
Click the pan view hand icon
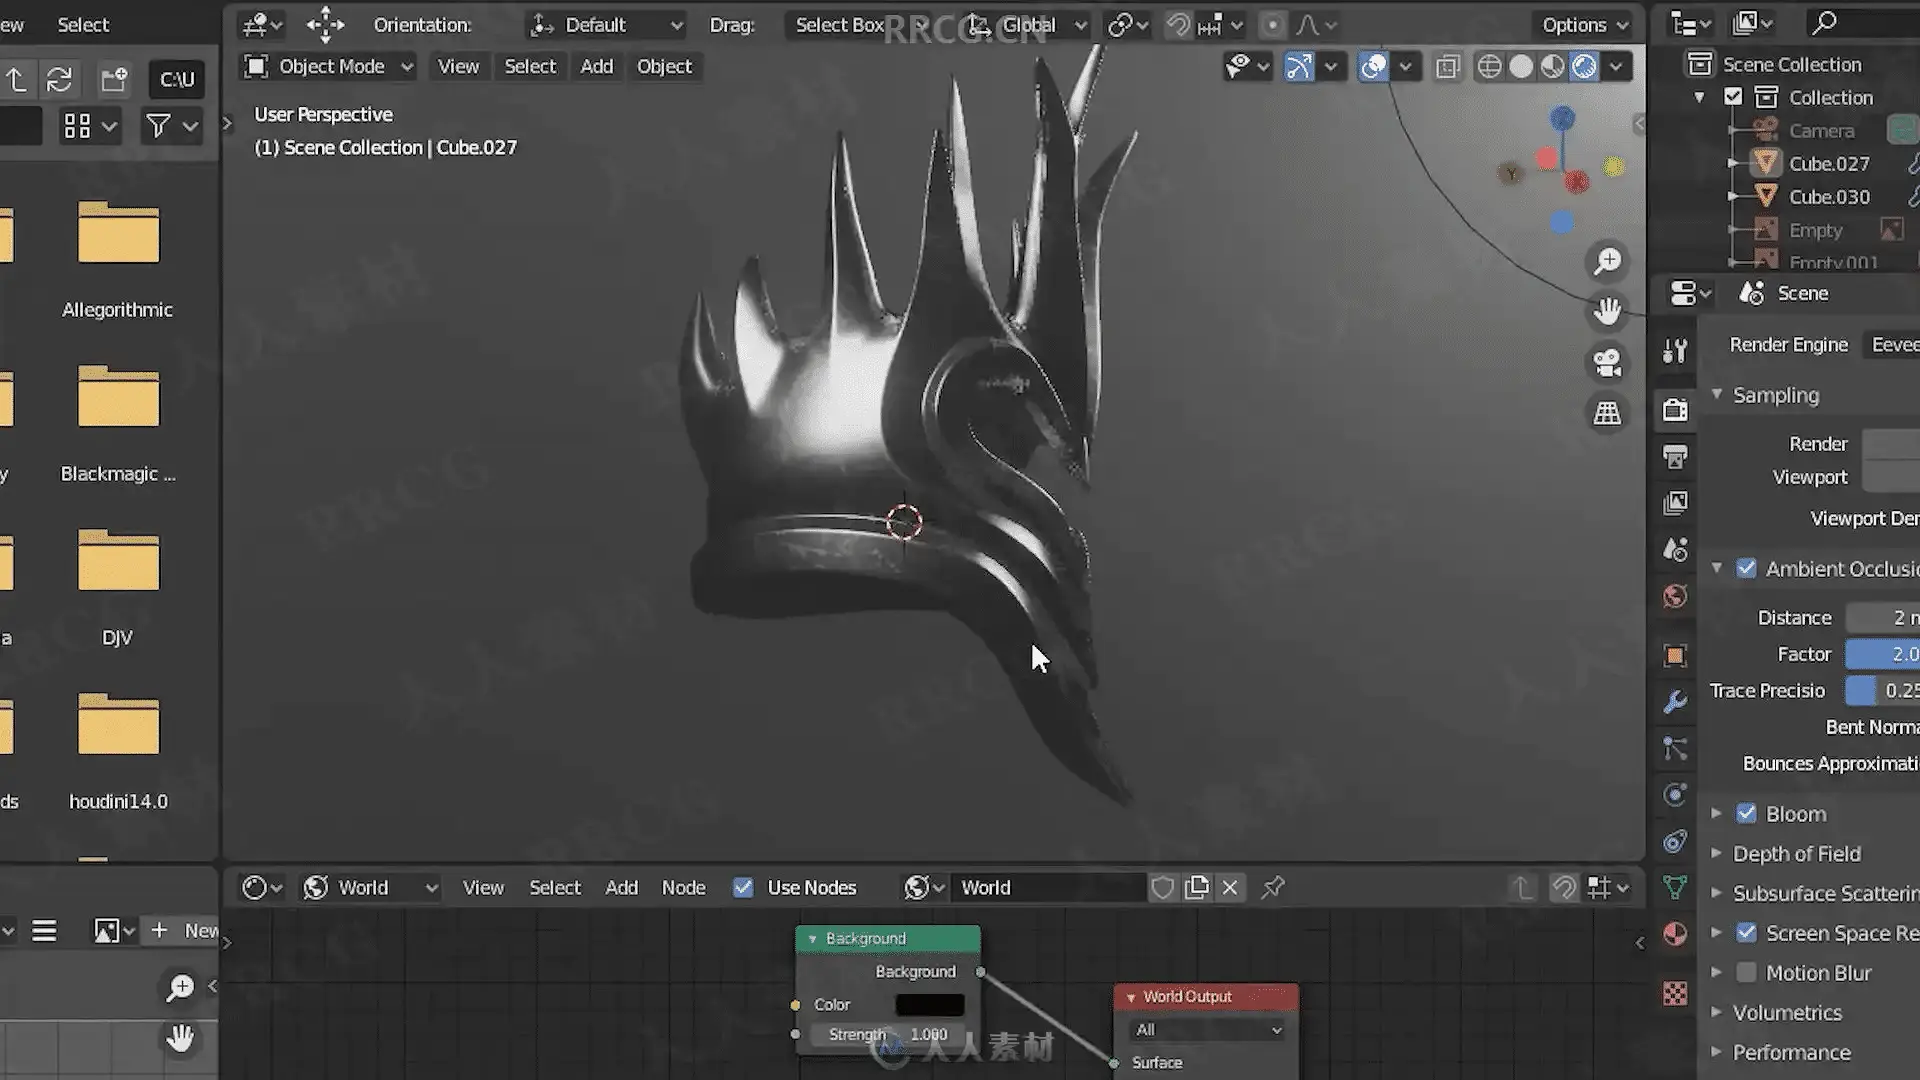tap(1607, 312)
